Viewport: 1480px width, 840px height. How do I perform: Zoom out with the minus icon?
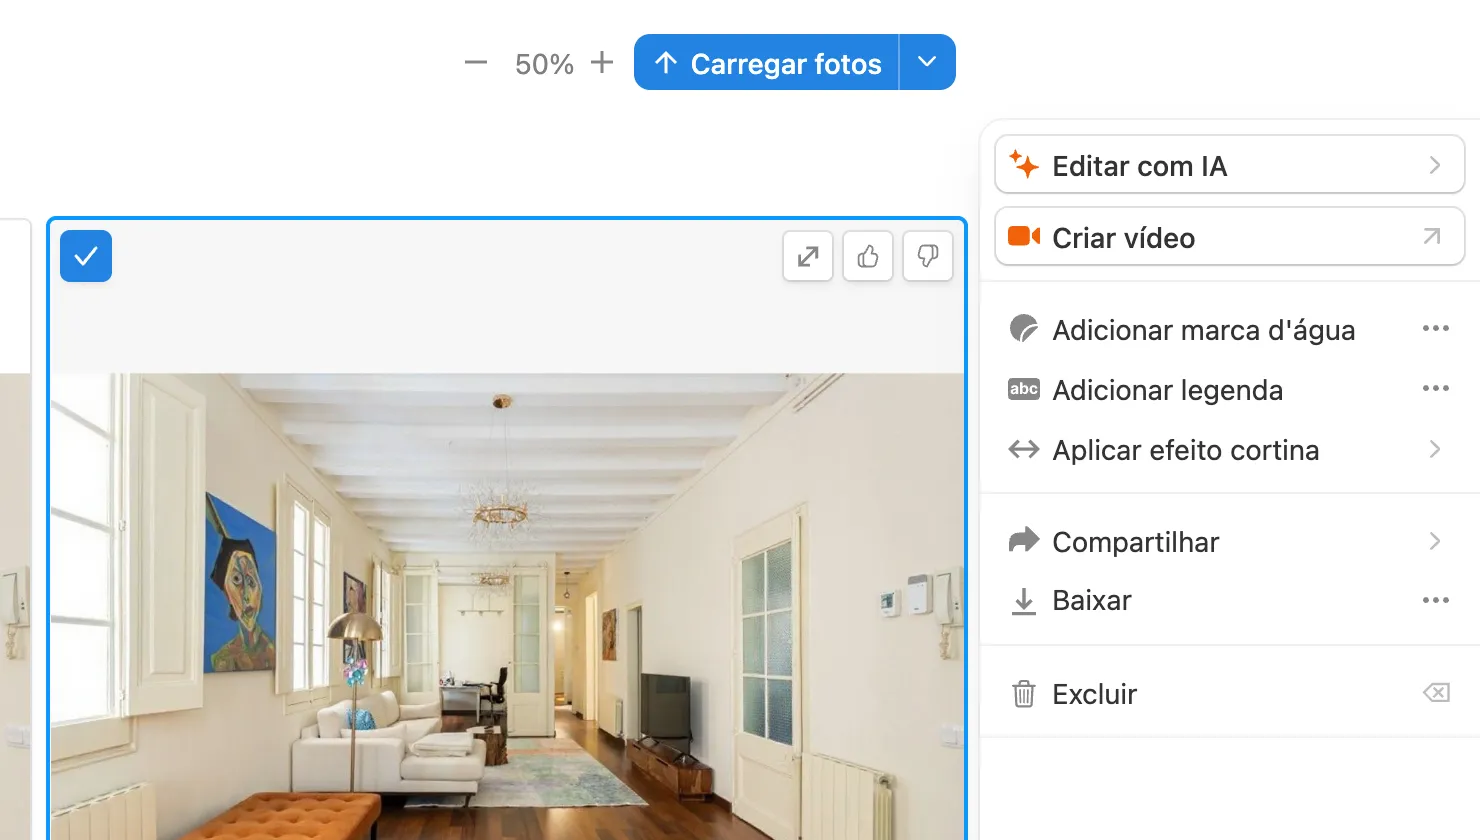point(476,63)
